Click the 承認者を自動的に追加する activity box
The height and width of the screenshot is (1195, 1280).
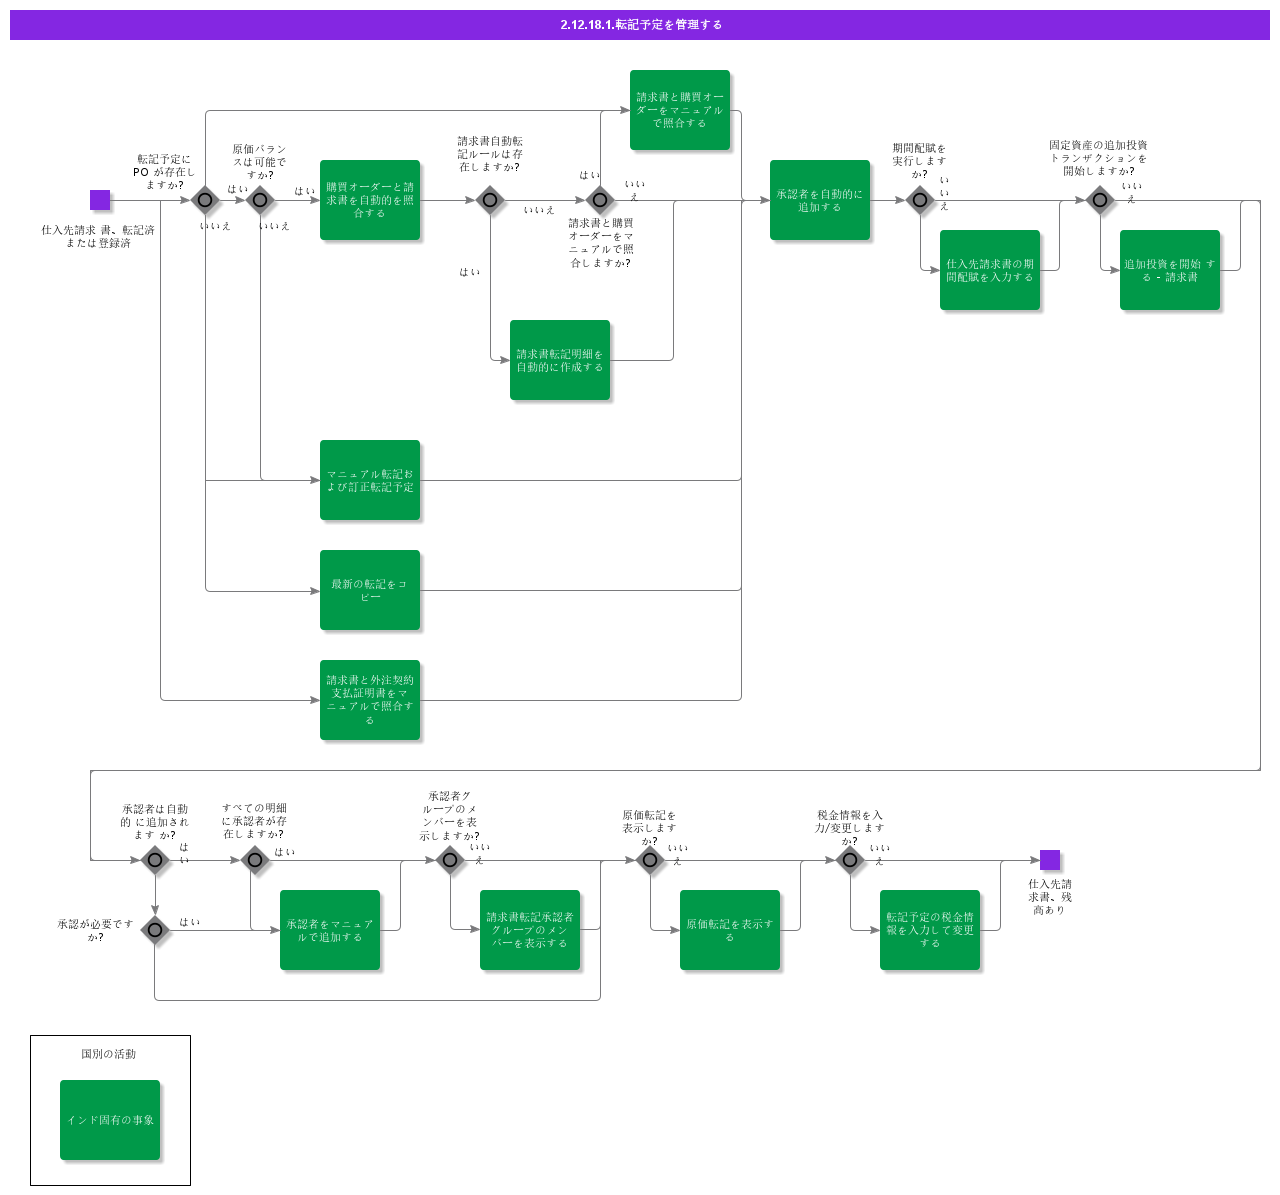click(820, 200)
